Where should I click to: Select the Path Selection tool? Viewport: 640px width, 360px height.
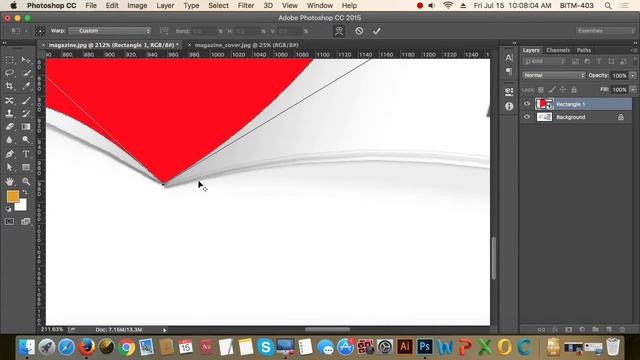tap(9, 167)
